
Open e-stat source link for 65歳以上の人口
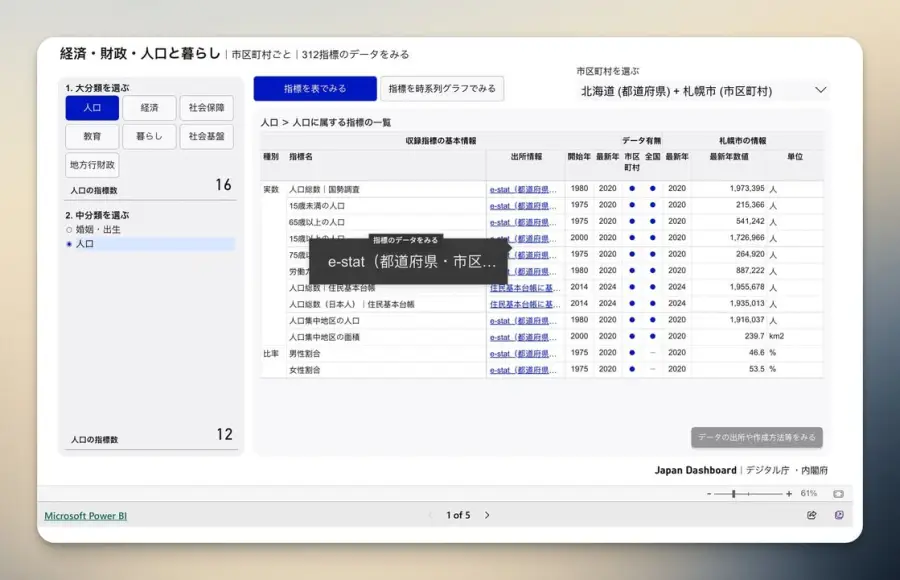523,222
